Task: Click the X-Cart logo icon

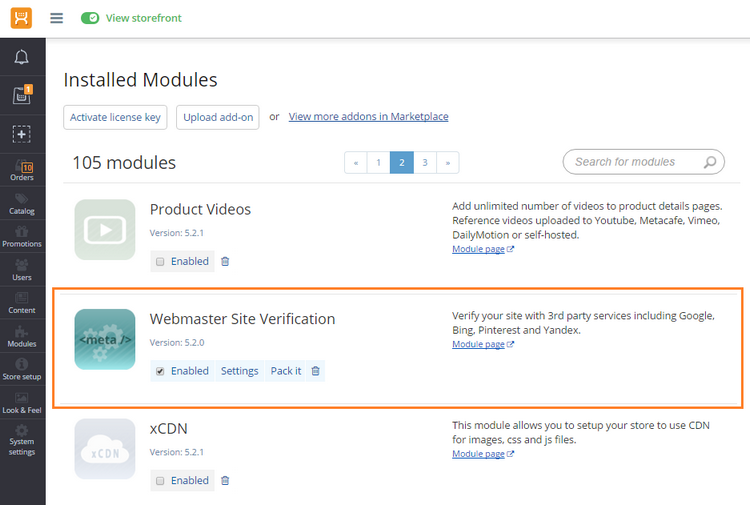Action: (22, 18)
